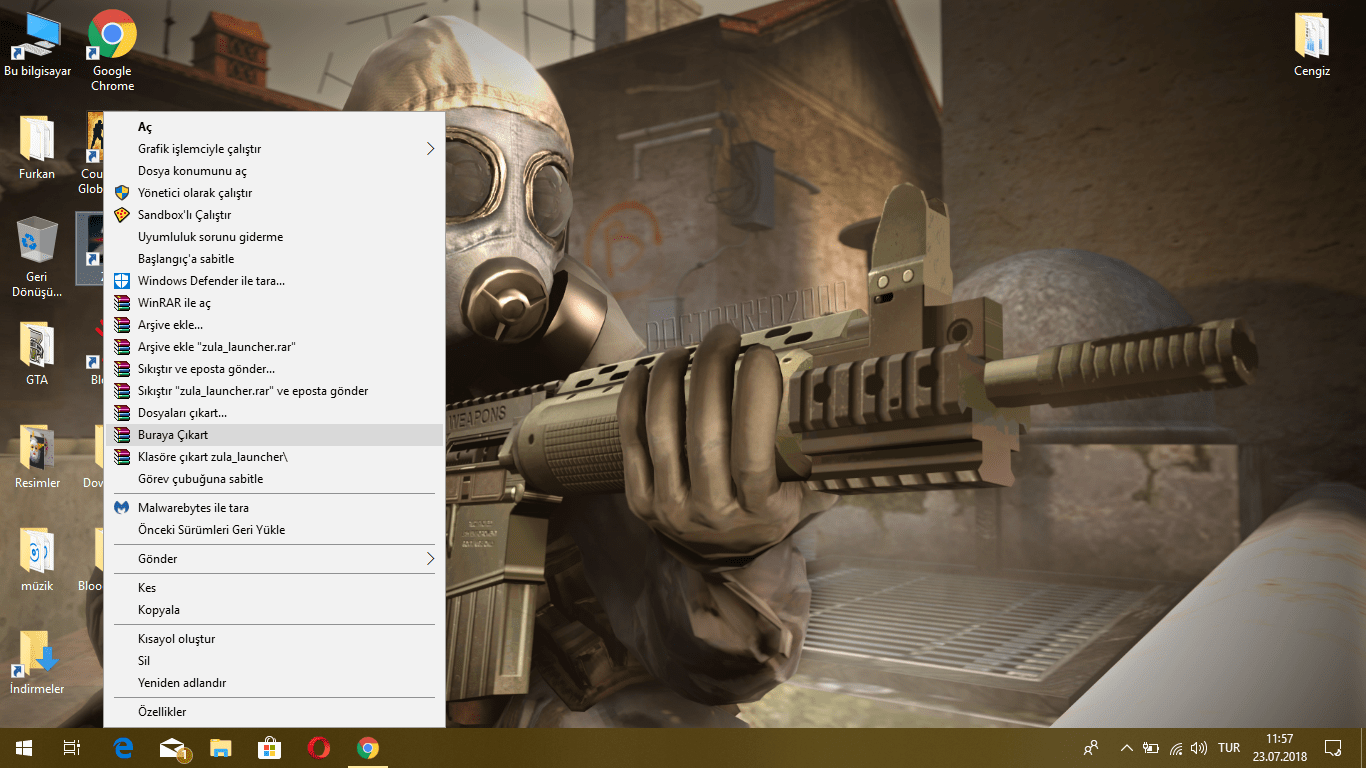Select Uyumluluk sorunu giderme
This screenshot has height=768, width=1366.
pos(274,237)
